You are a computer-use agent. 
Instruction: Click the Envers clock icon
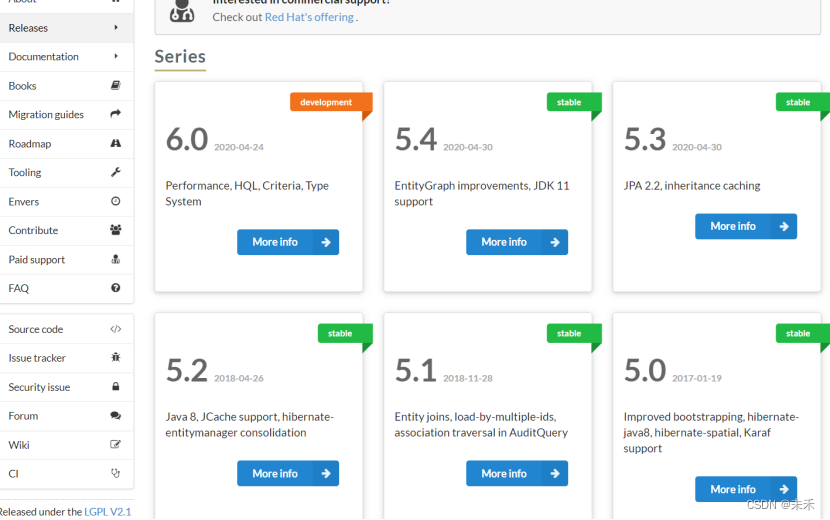point(115,201)
